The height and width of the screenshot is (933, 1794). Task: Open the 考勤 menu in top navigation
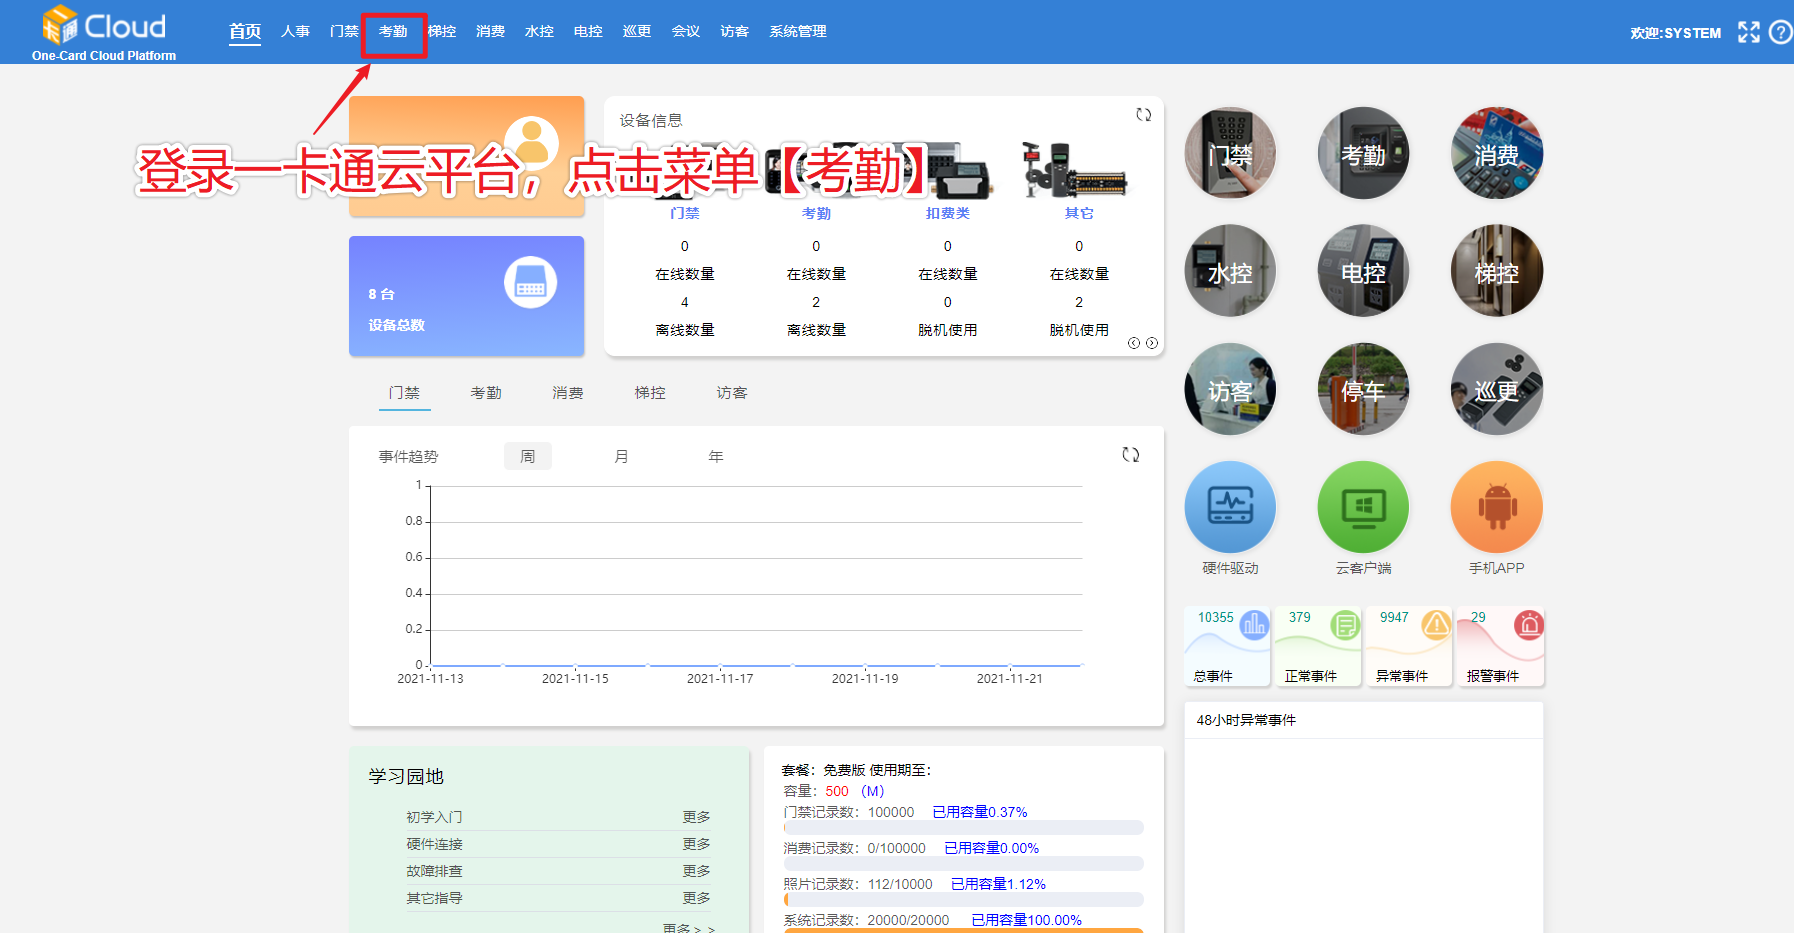pyautogui.click(x=393, y=32)
